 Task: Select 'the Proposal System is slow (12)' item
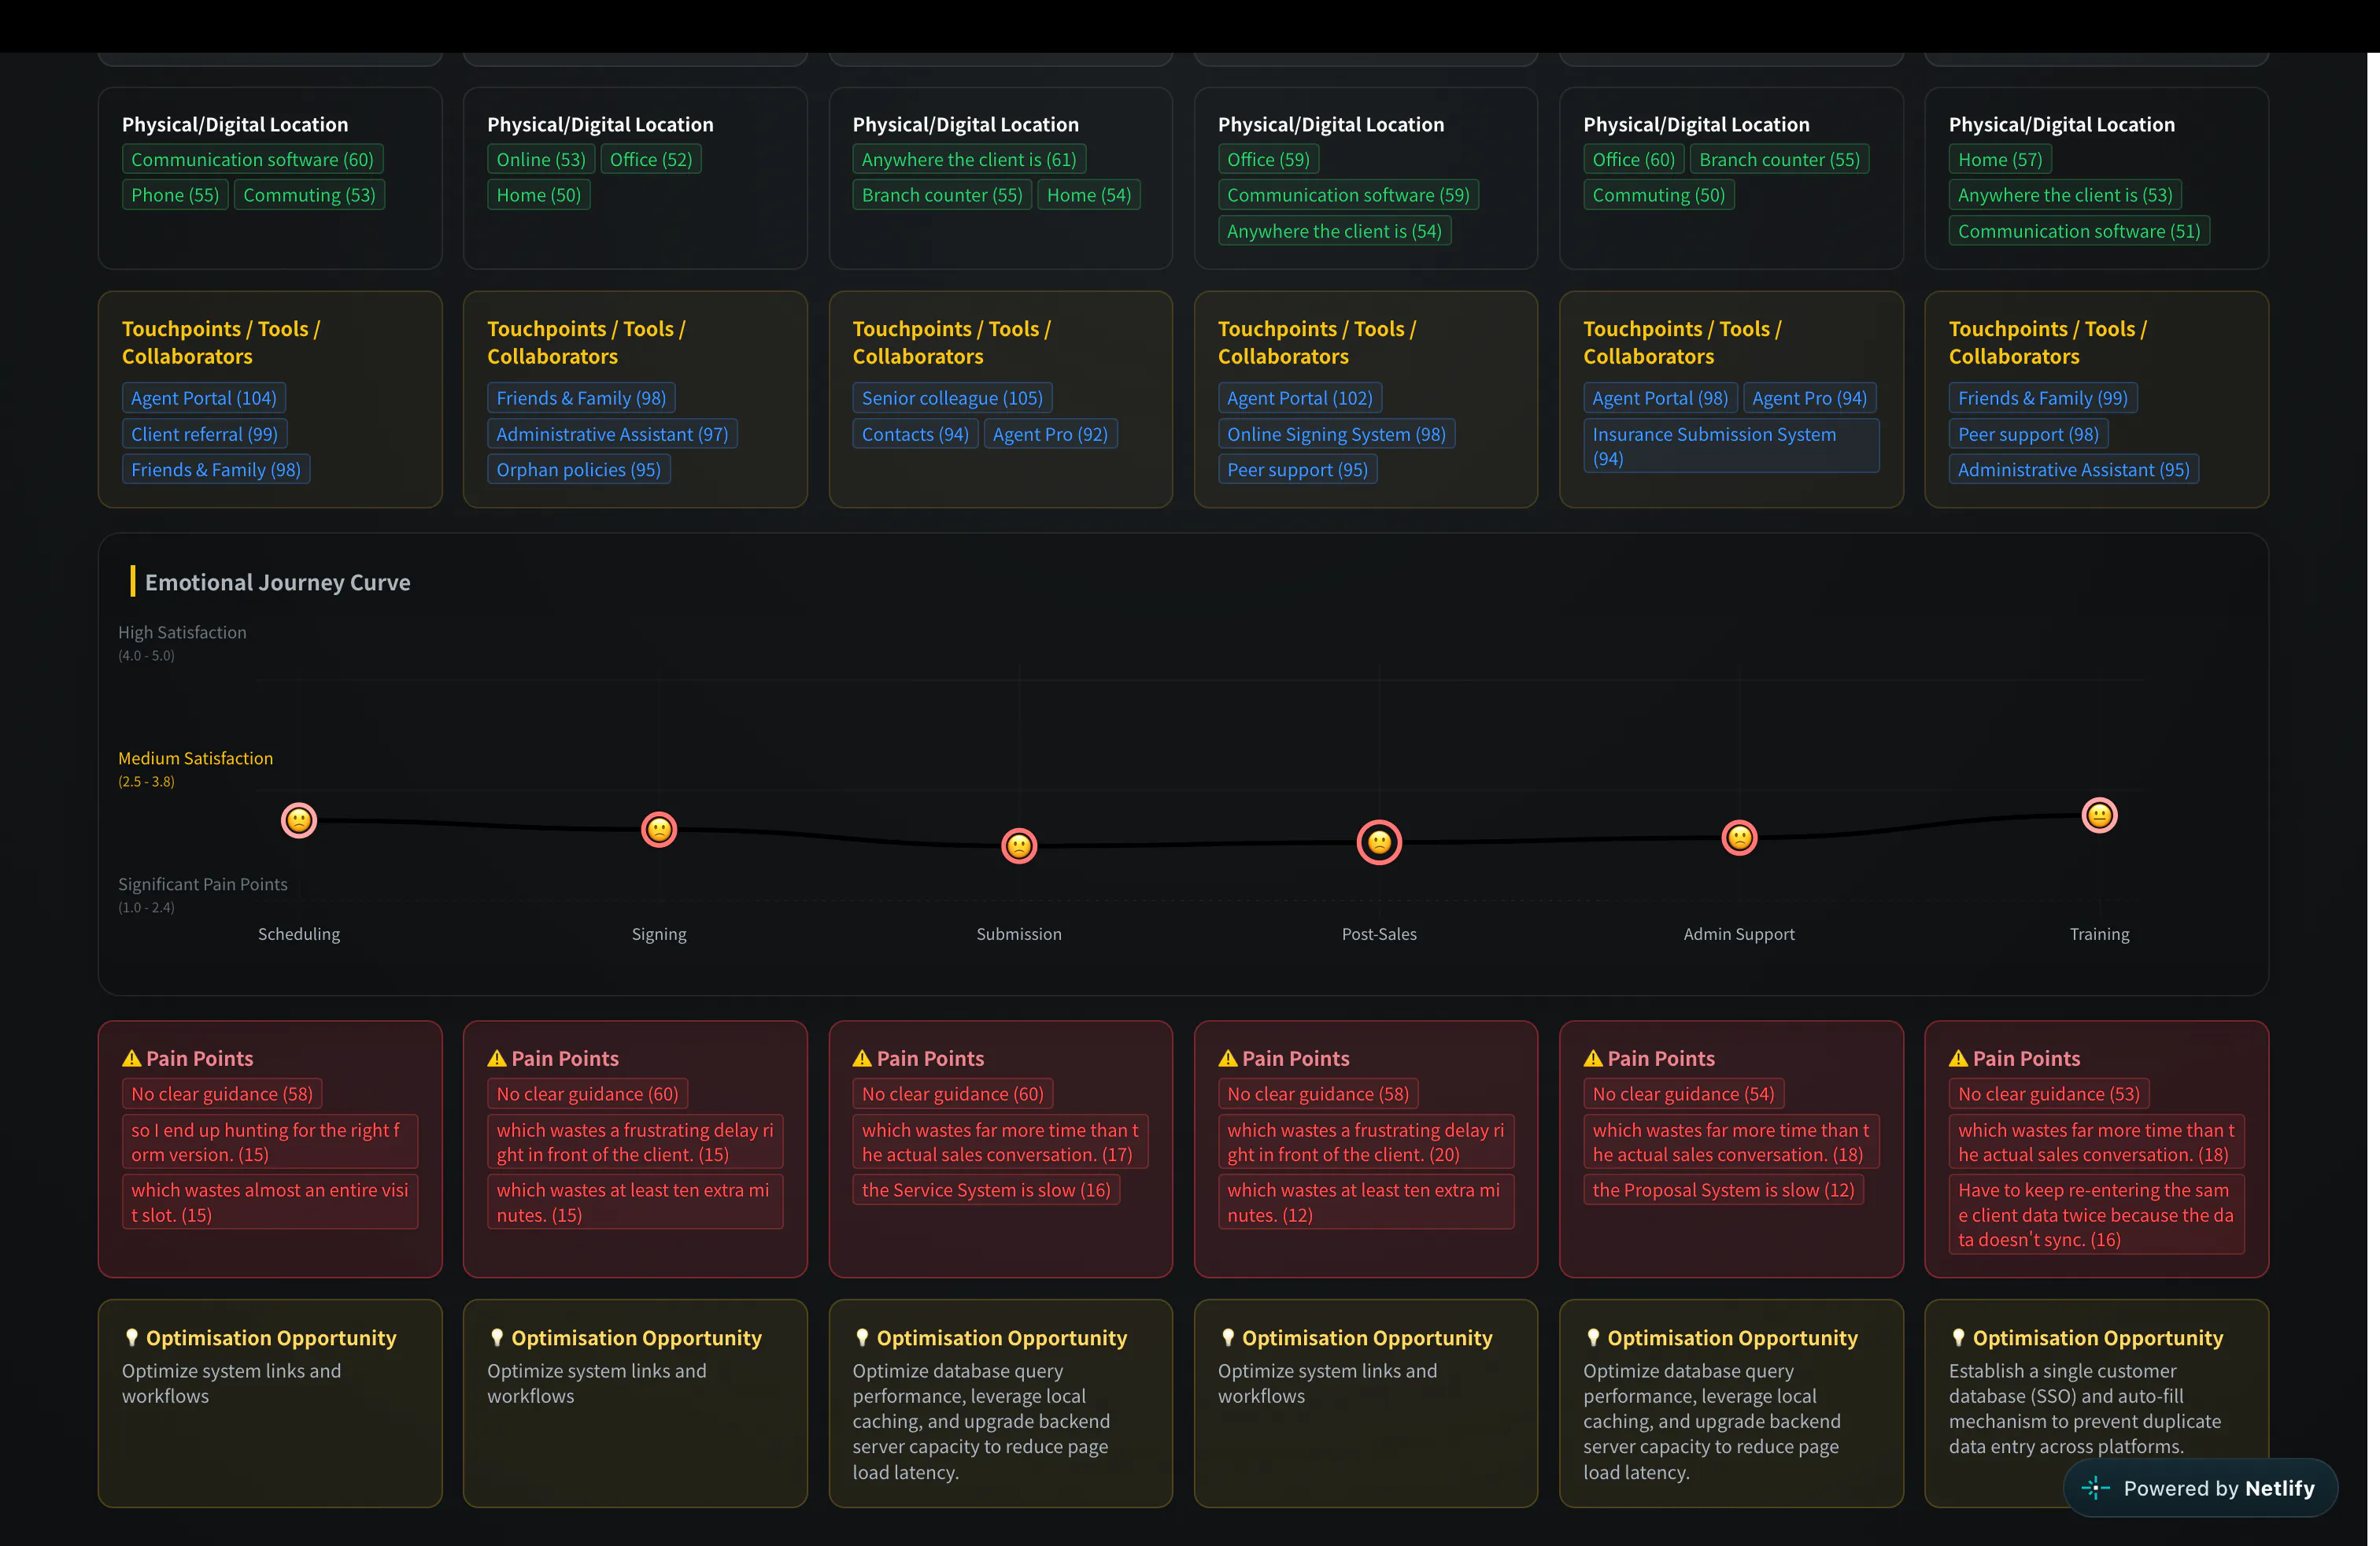1723,1190
